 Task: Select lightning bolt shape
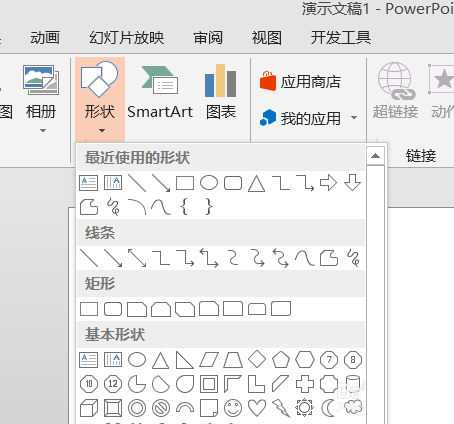pyautogui.click(x=281, y=408)
